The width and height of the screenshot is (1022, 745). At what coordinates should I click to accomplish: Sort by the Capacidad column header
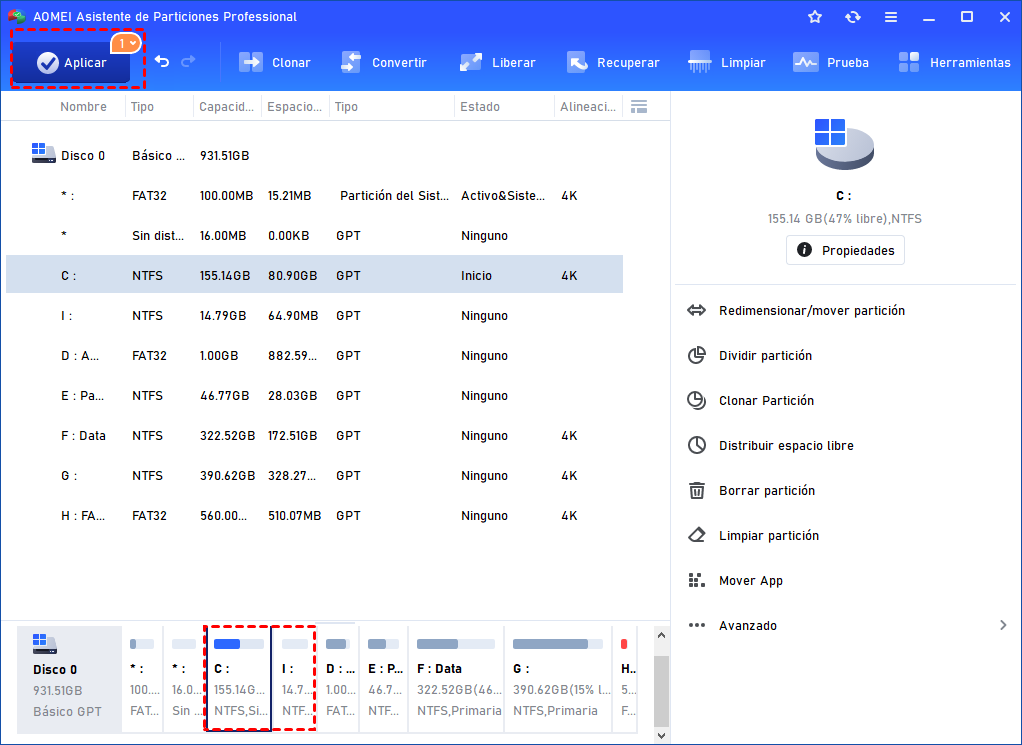click(x=226, y=107)
